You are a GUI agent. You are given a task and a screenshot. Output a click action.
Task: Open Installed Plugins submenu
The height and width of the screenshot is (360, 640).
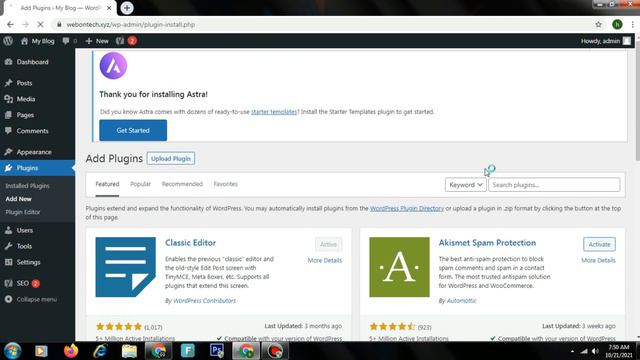click(27, 186)
